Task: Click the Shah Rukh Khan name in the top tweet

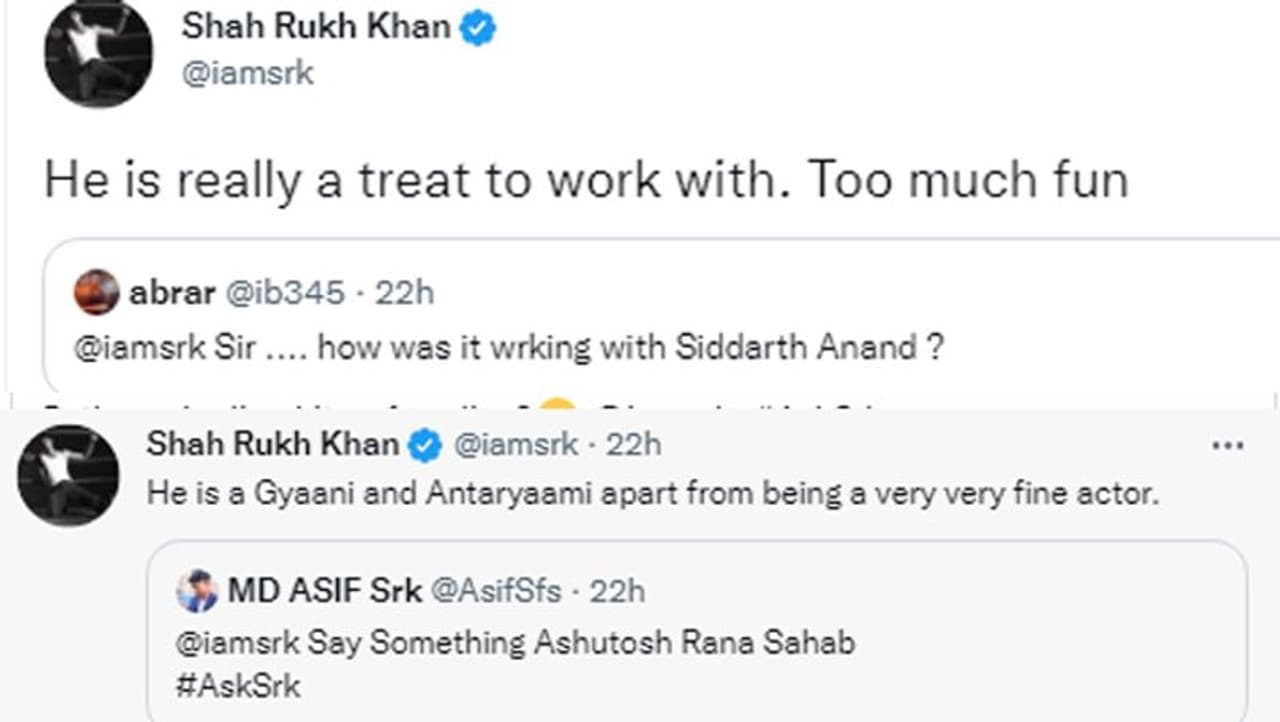Action: (316, 27)
